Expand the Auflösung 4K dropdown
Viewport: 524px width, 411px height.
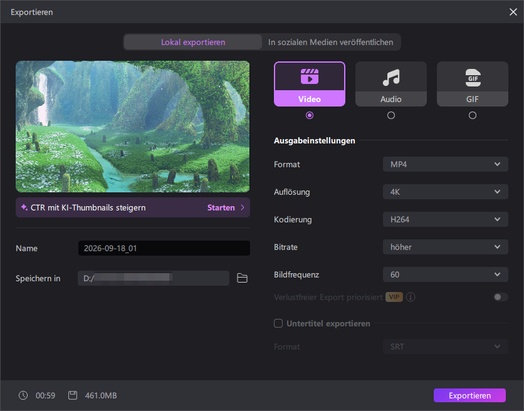click(445, 192)
